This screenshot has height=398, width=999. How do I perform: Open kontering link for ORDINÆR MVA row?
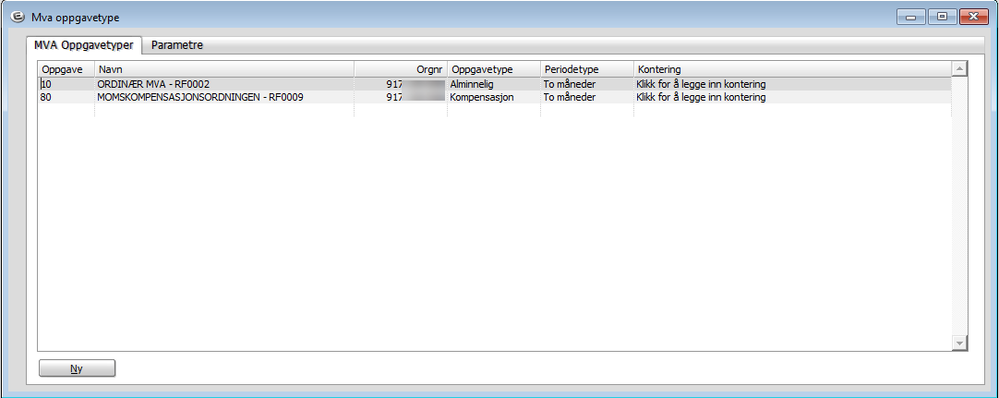click(x=792, y=84)
